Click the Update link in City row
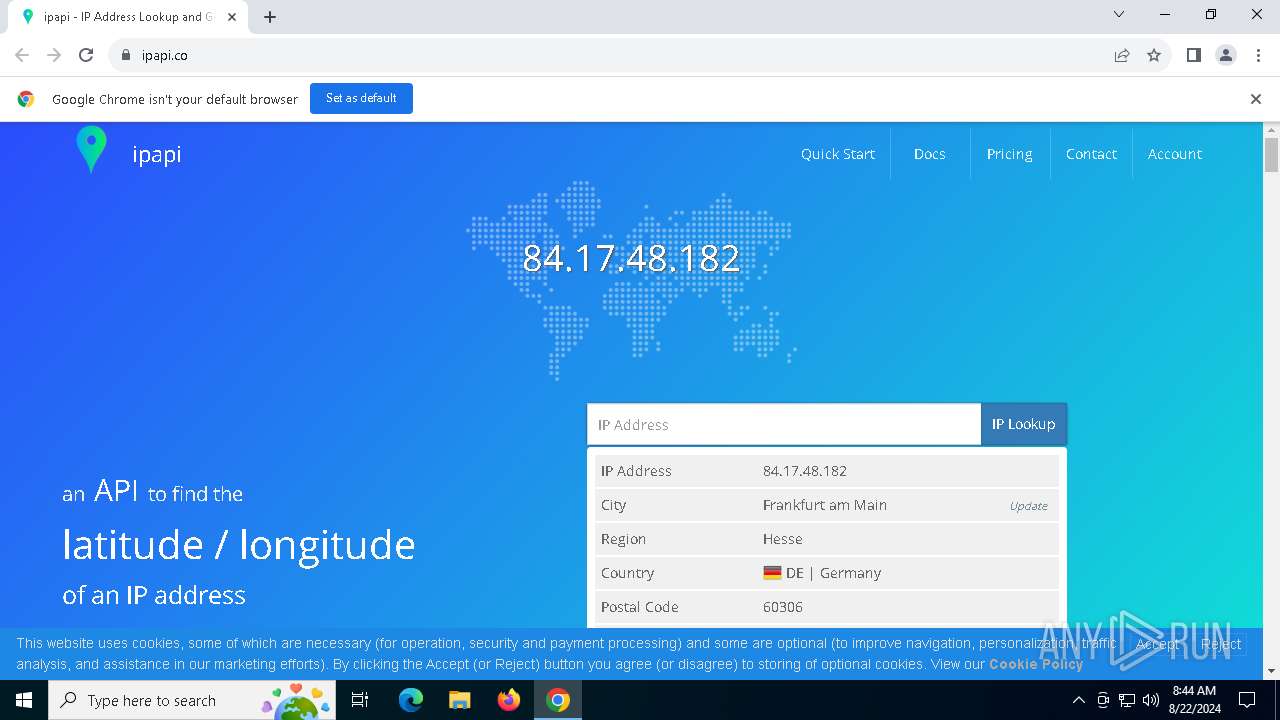Image resolution: width=1280 pixels, height=720 pixels. pos(1028,506)
